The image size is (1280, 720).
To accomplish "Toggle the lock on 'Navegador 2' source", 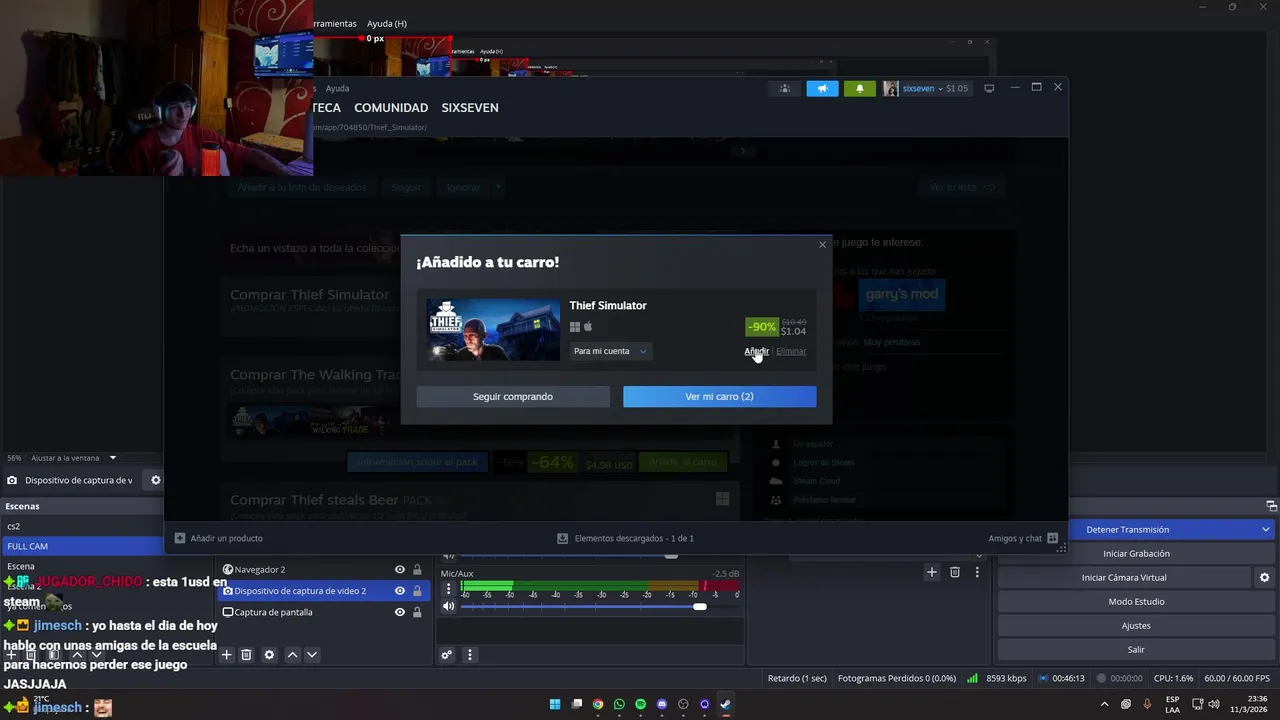I will coord(418,570).
